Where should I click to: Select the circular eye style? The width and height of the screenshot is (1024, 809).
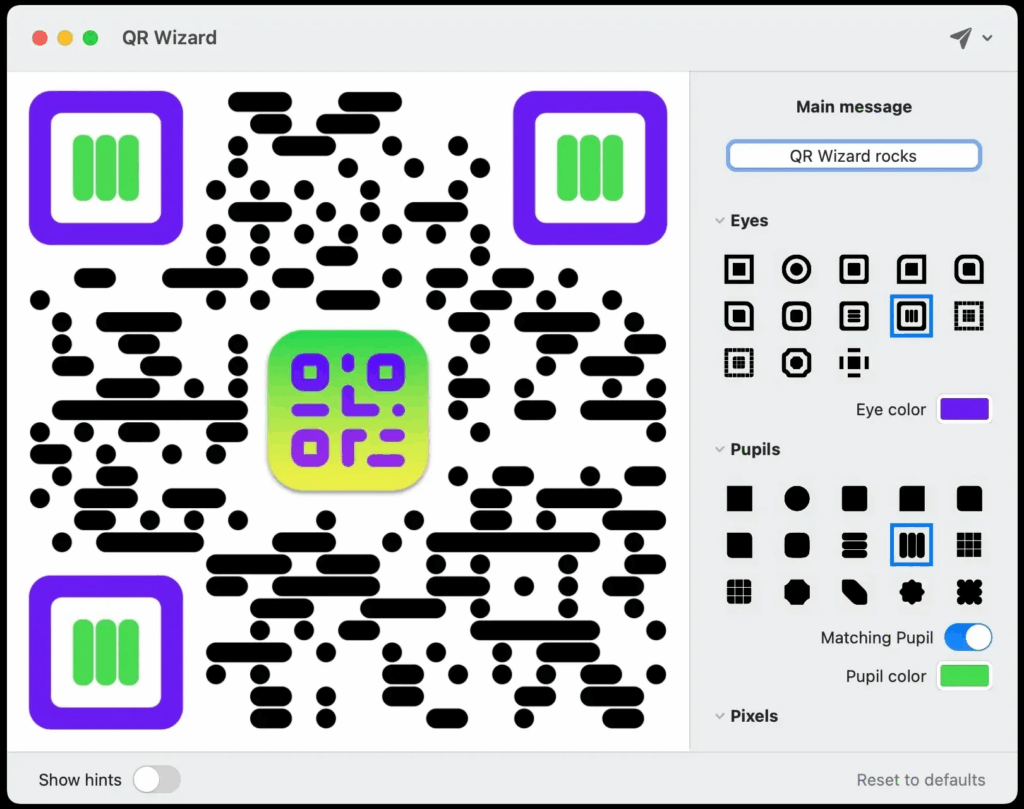796,269
